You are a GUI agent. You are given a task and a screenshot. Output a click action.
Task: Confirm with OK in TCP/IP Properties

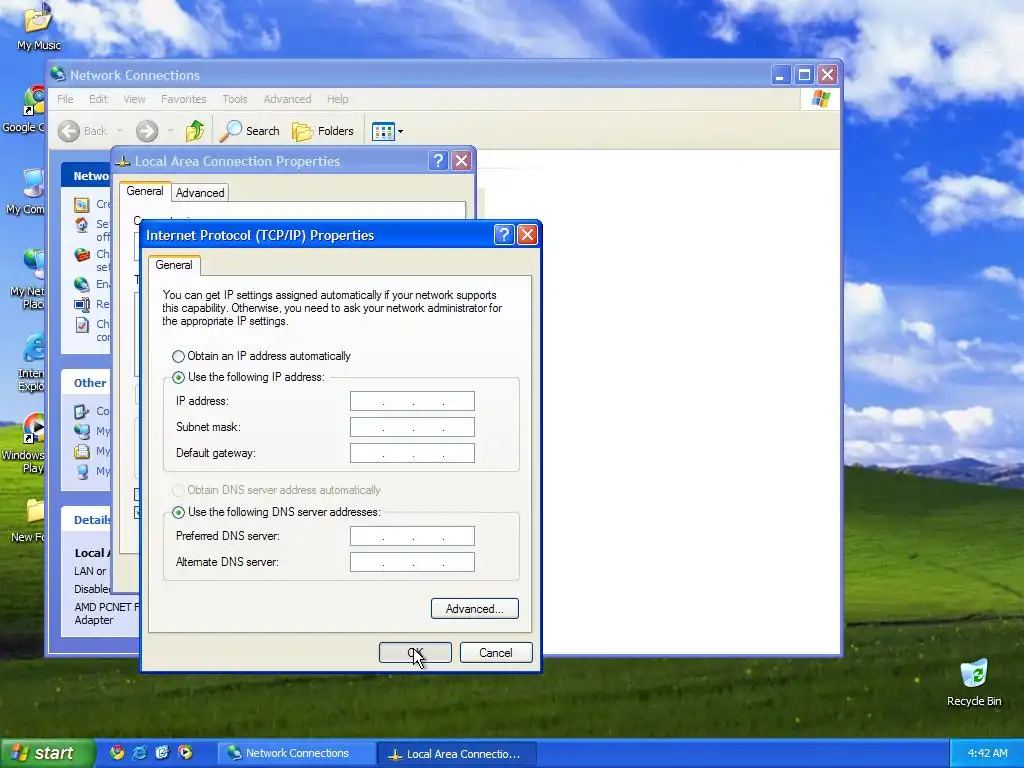click(x=415, y=652)
